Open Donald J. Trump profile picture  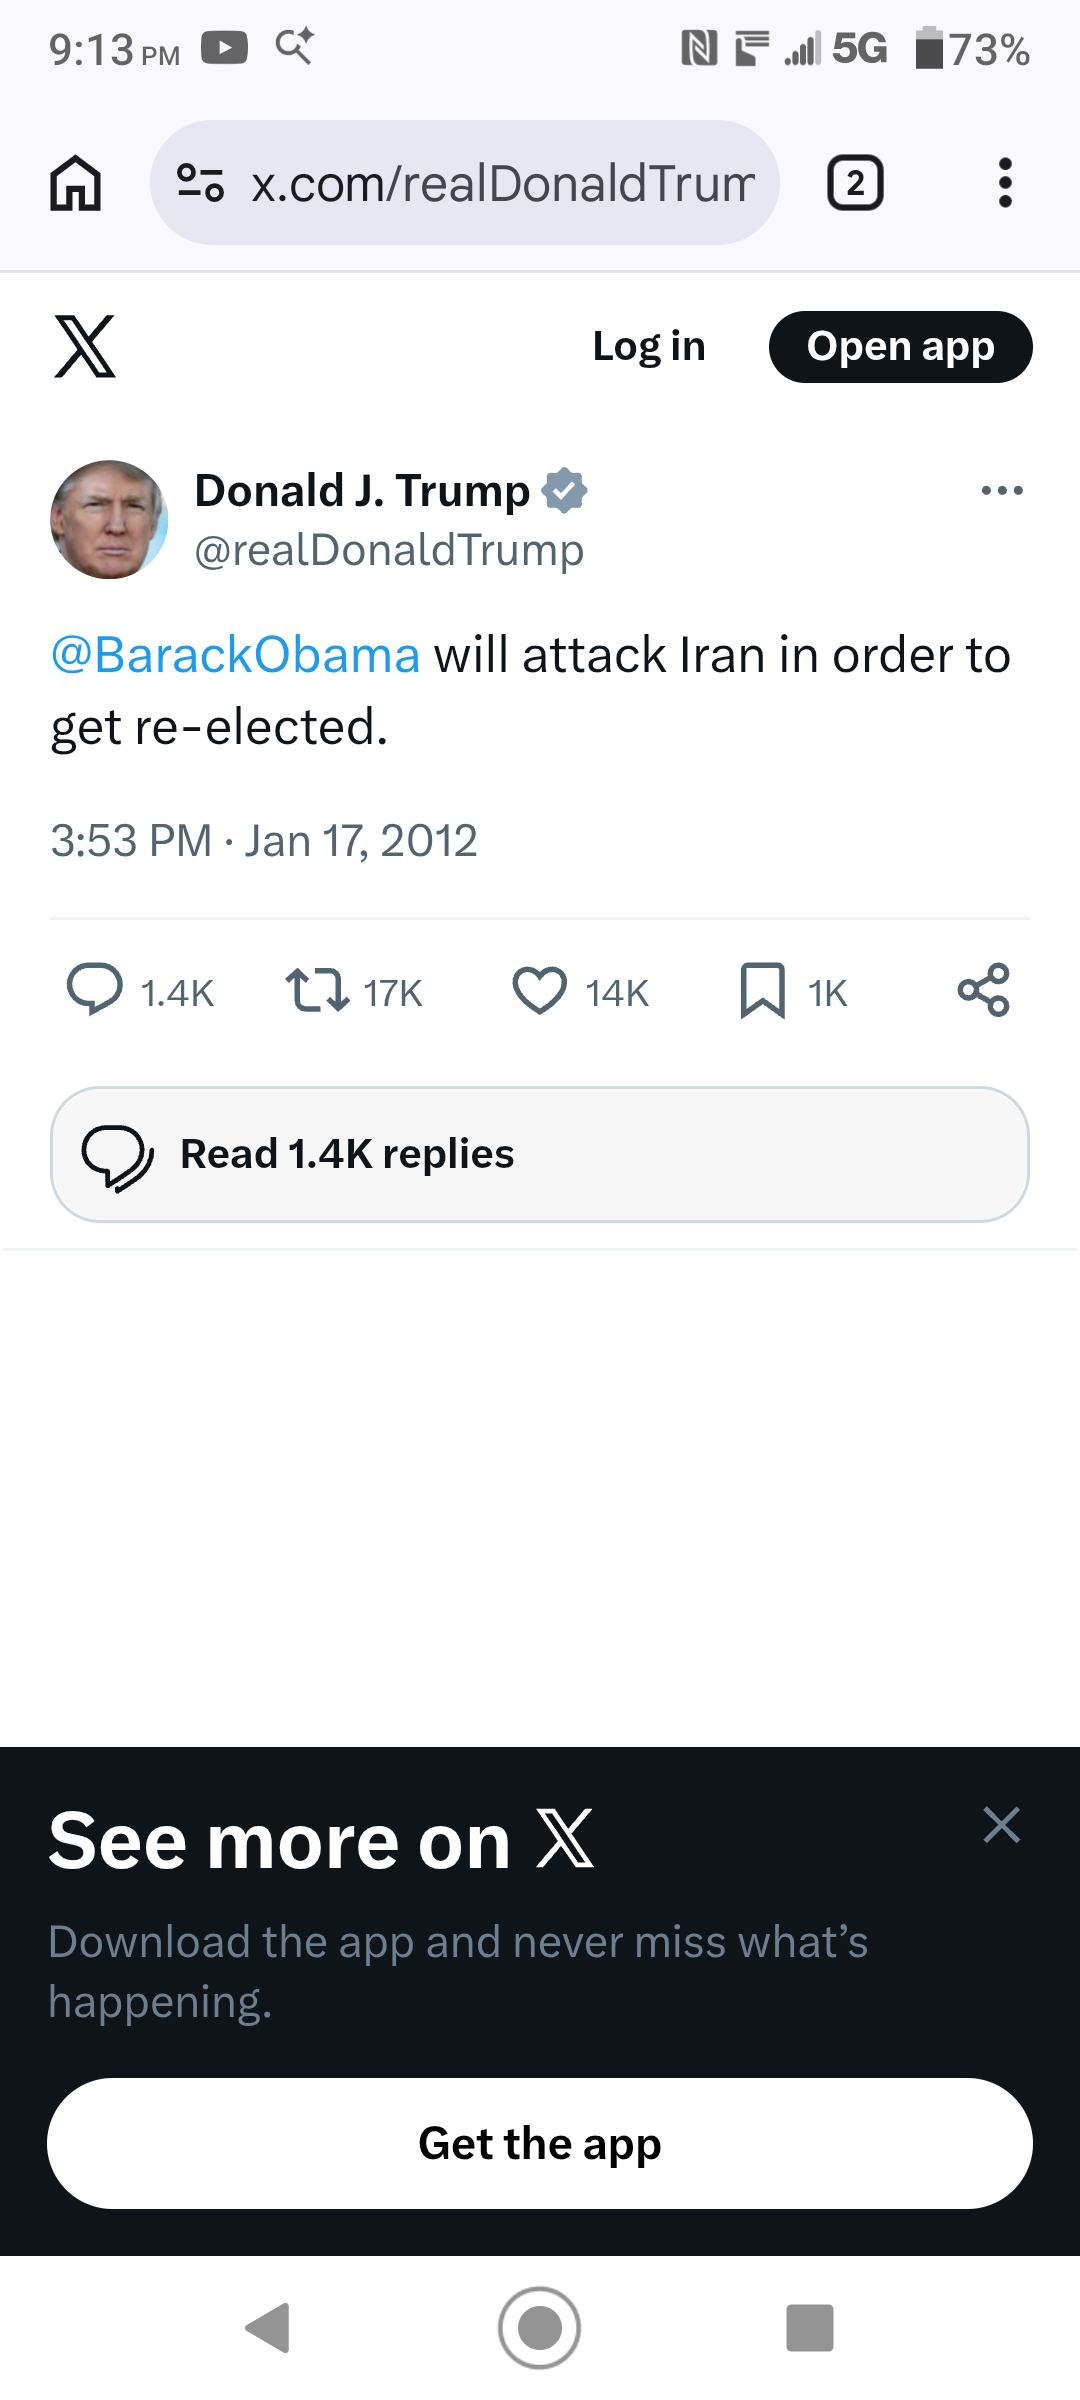pos(109,519)
